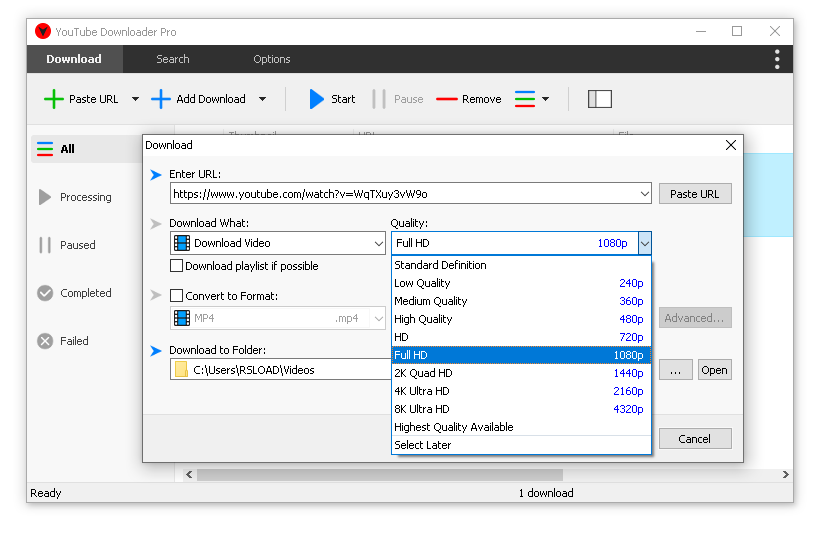Click the 'Ready' status text

(x=46, y=493)
